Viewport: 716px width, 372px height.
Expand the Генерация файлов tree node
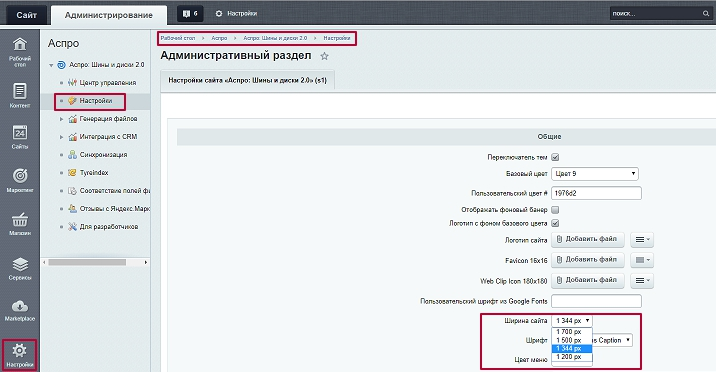coord(62,119)
